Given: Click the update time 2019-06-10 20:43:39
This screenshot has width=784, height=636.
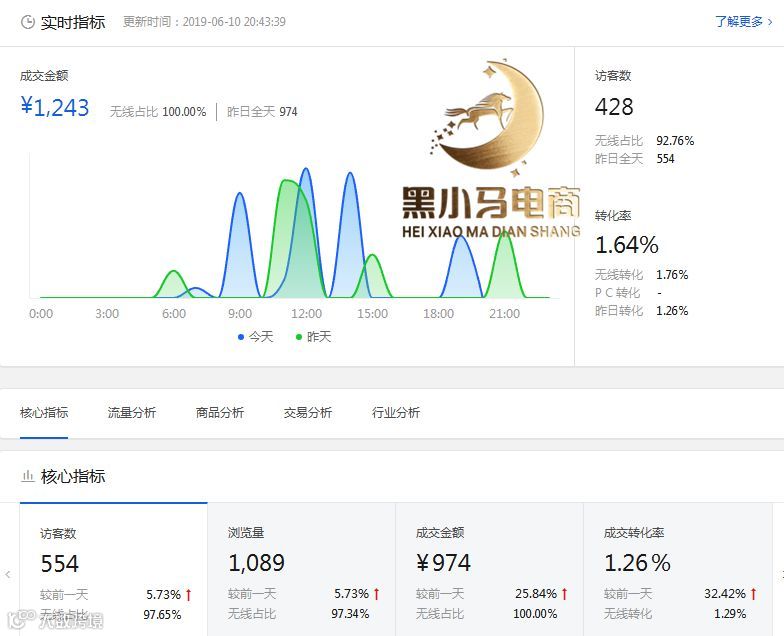Looking at the screenshot, I should click(x=234, y=22).
